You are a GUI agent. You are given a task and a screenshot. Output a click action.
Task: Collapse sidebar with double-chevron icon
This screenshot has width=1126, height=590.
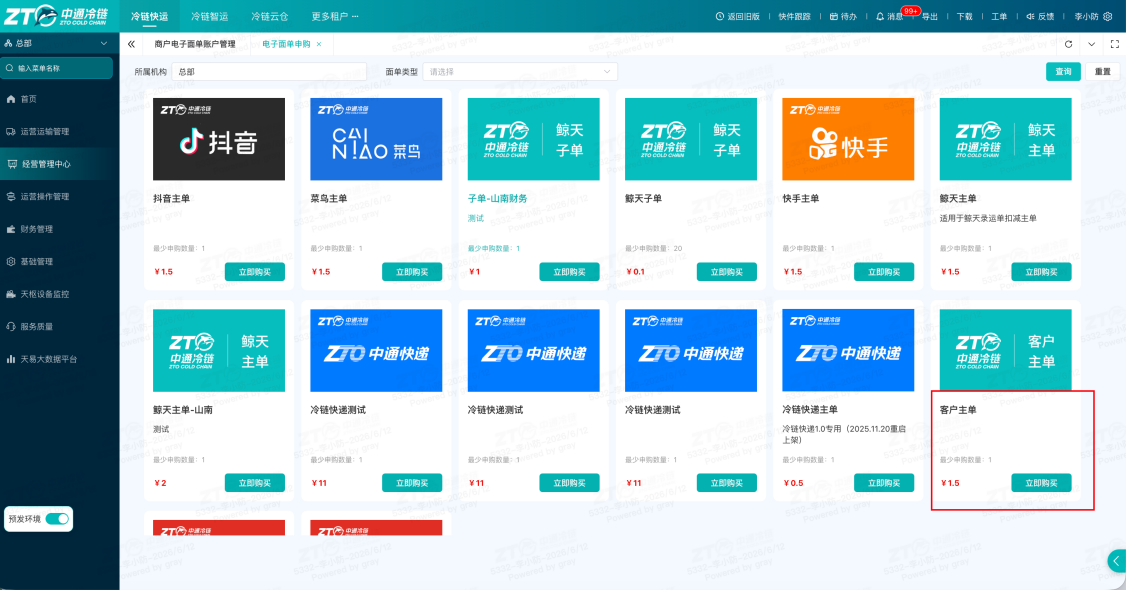pyautogui.click(x=131, y=45)
